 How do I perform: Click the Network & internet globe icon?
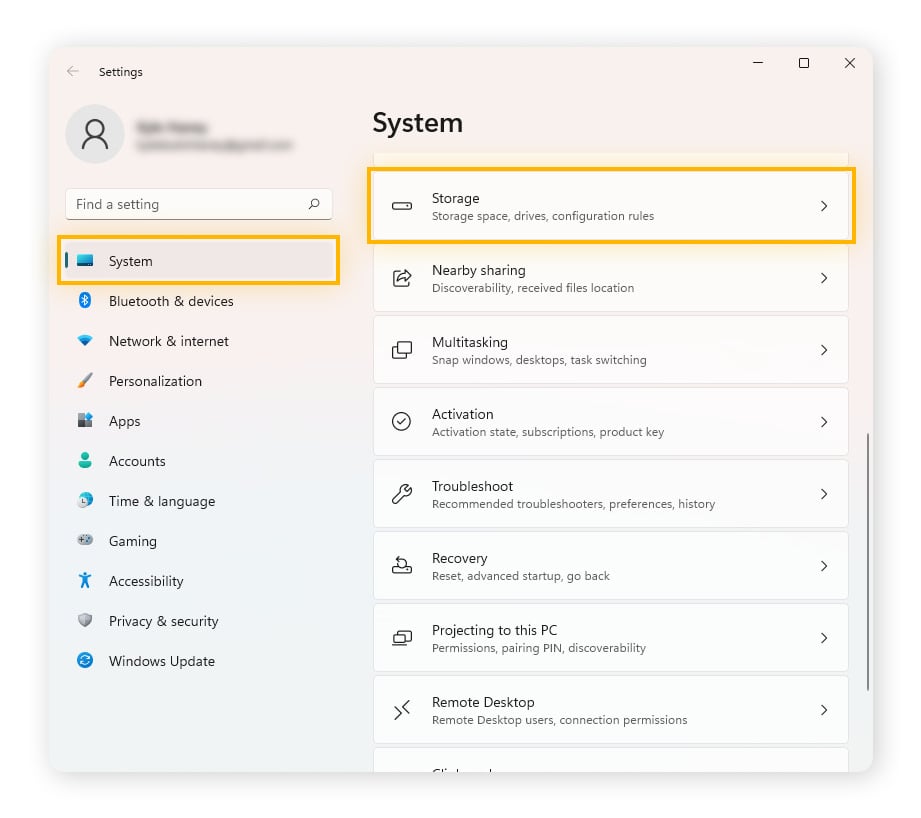point(86,340)
